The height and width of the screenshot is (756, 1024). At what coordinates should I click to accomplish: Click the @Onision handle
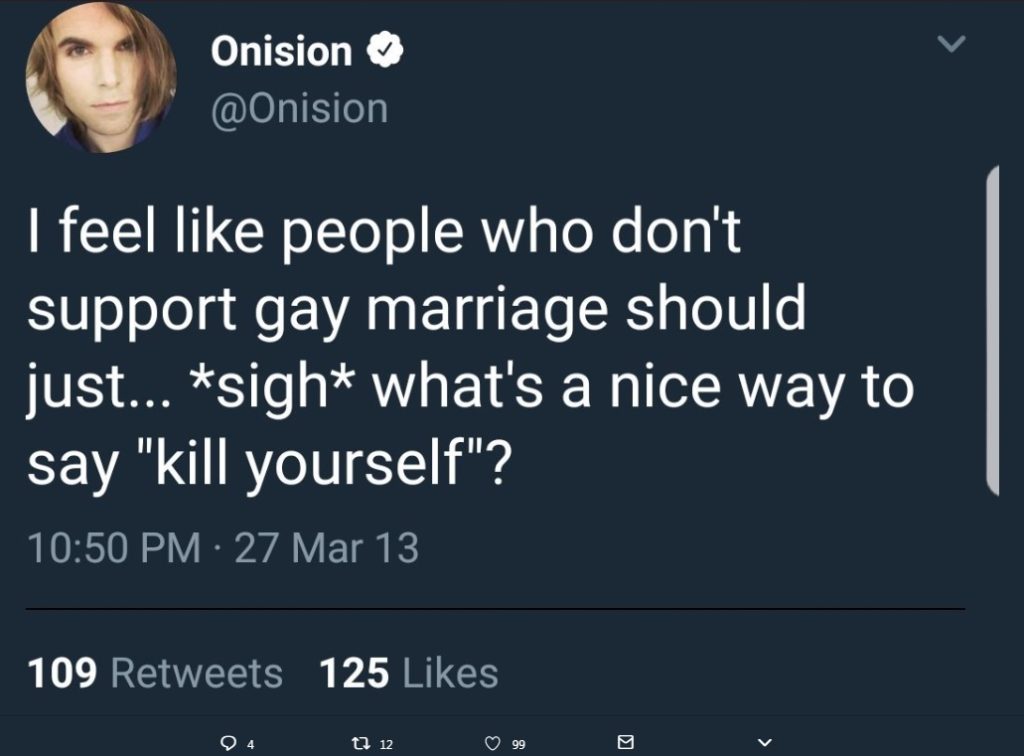(x=299, y=107)
